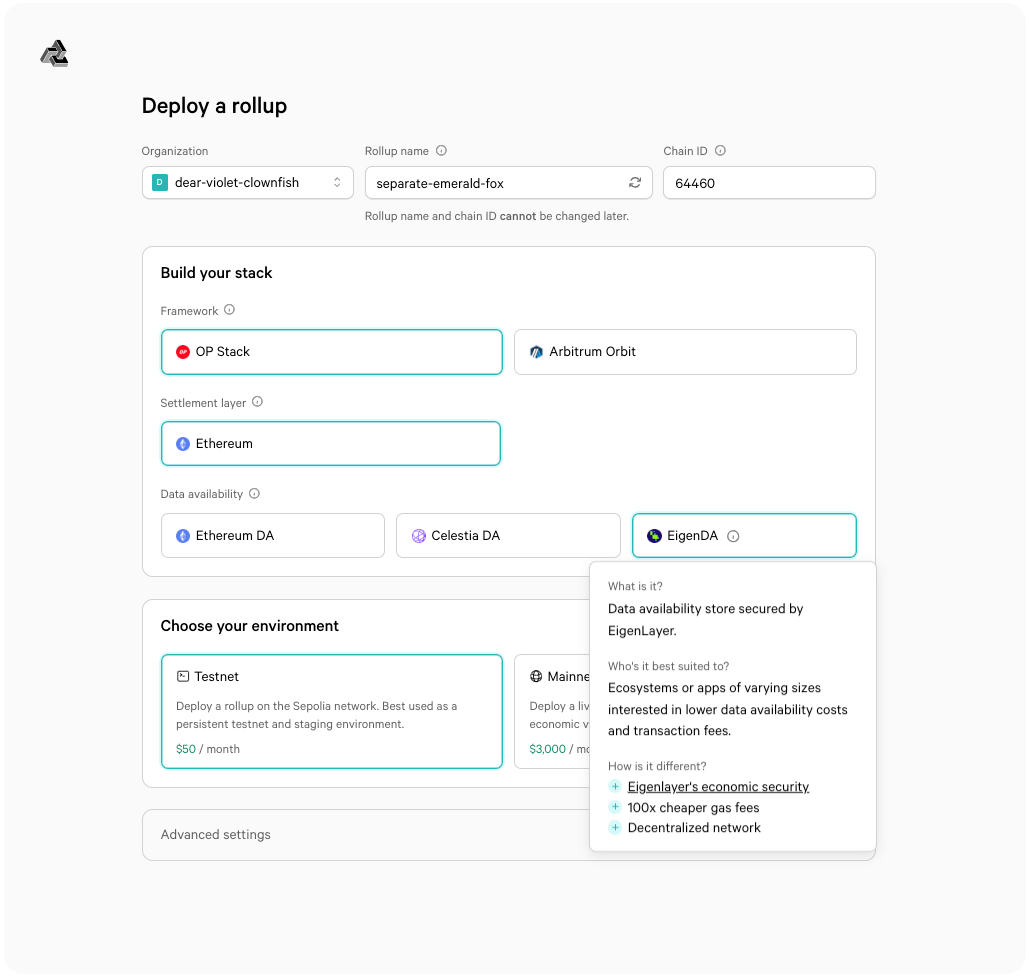Click the Choose your environment heading
The height and width of the screenshot is (977, 1030).
[250, 626]
